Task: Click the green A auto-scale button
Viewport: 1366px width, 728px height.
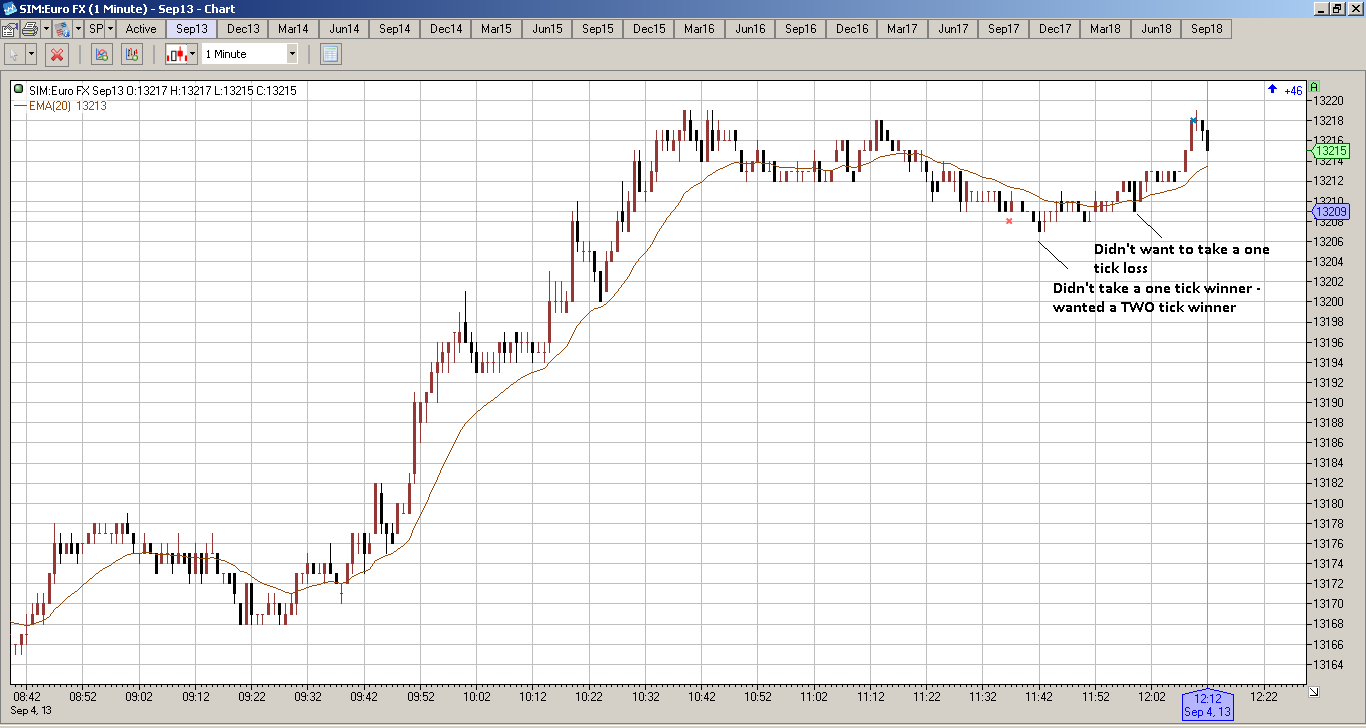Action: pos(1314,87)
